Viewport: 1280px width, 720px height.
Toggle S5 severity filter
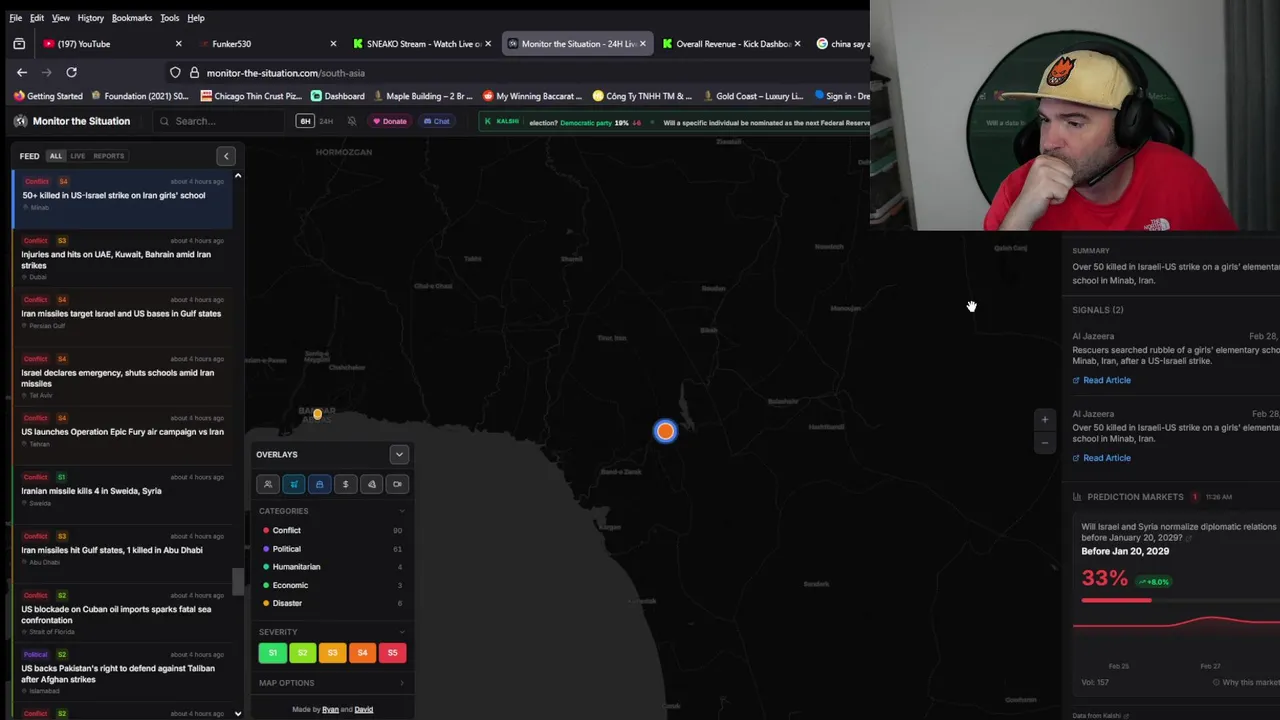tap(392, 653)
